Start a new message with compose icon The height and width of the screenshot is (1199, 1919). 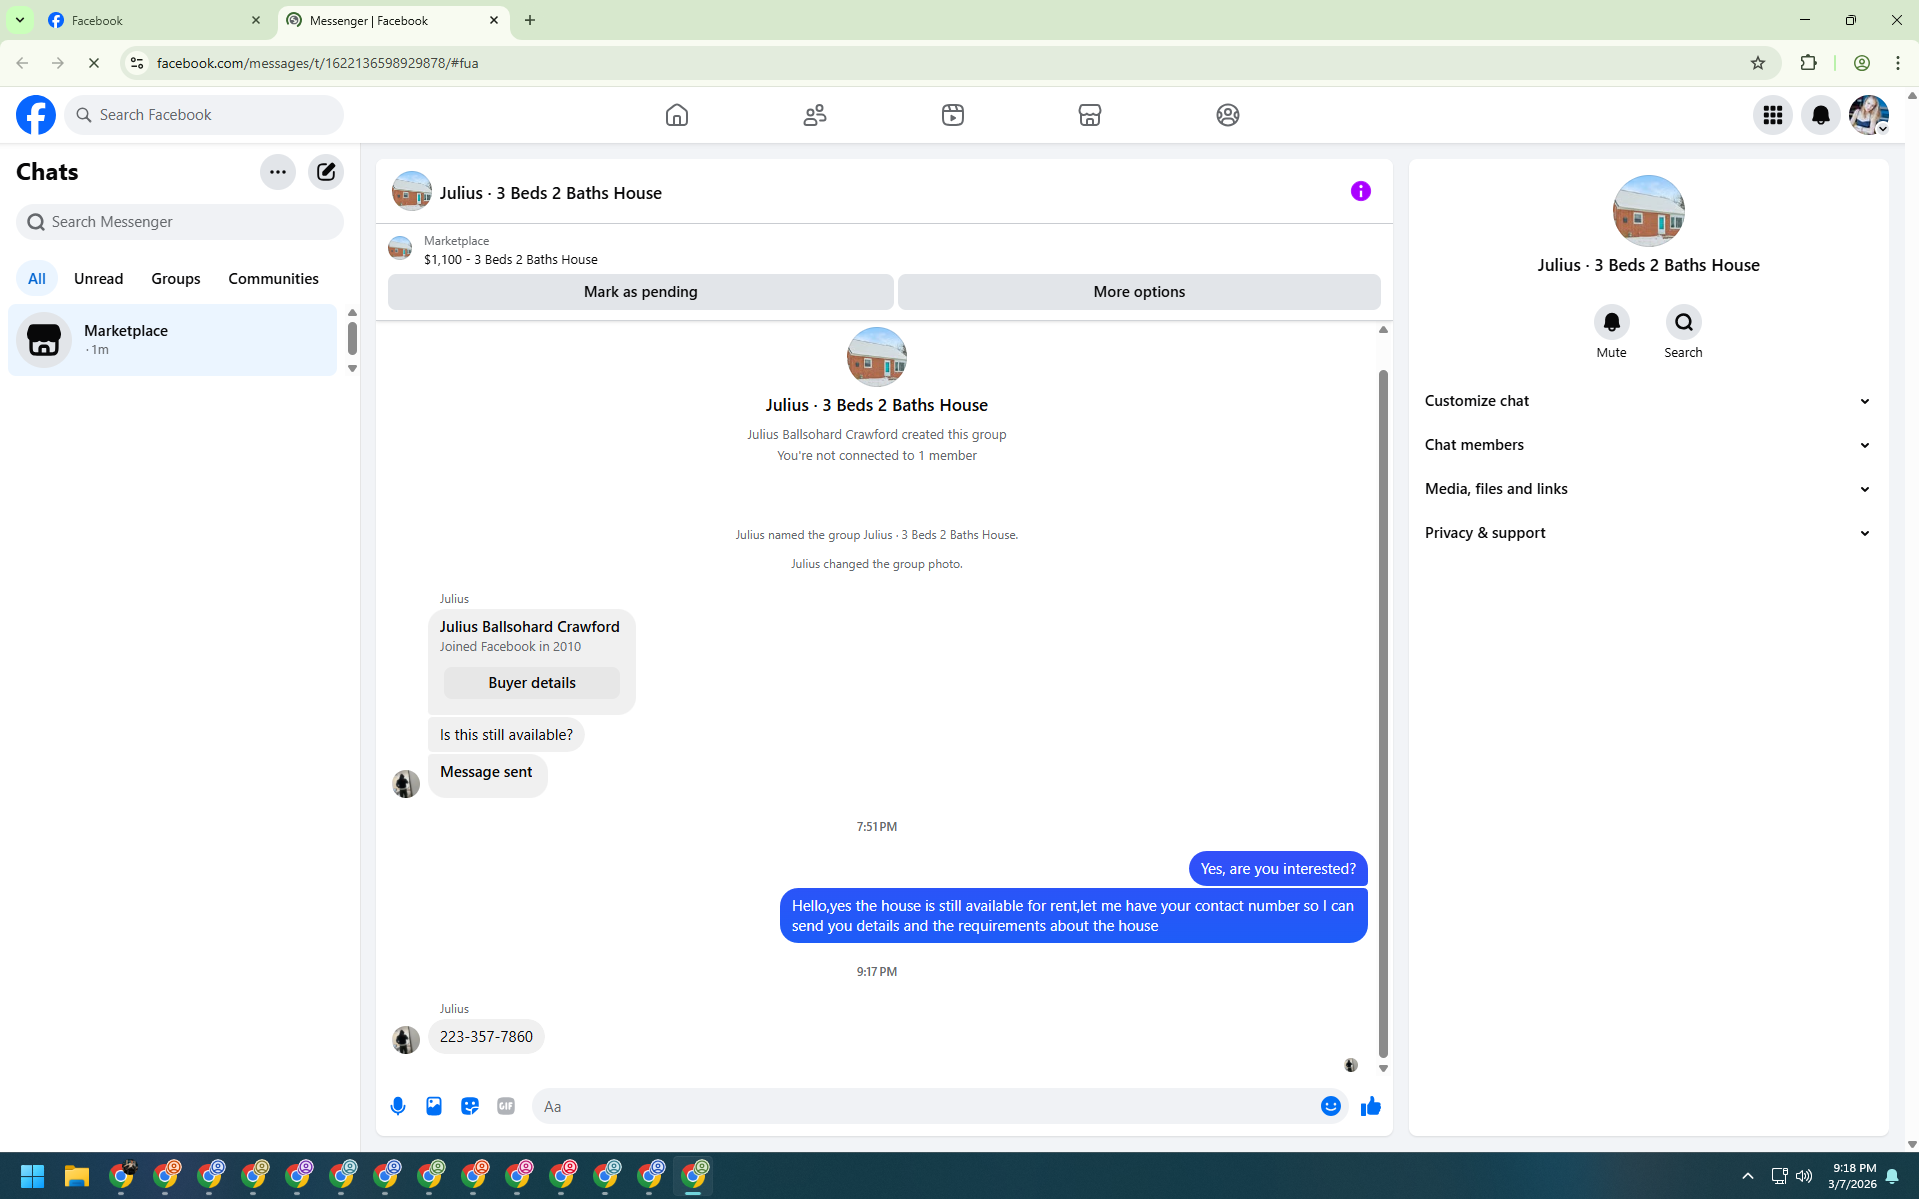(326, 172)
